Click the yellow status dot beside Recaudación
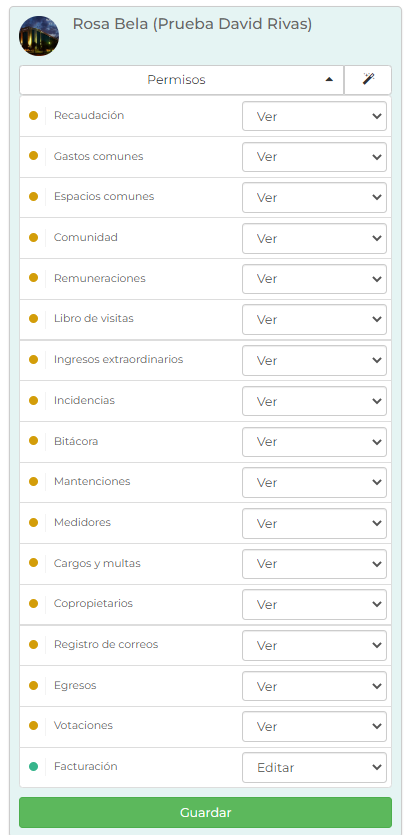The image size is (410, 835). coord(33,115)
